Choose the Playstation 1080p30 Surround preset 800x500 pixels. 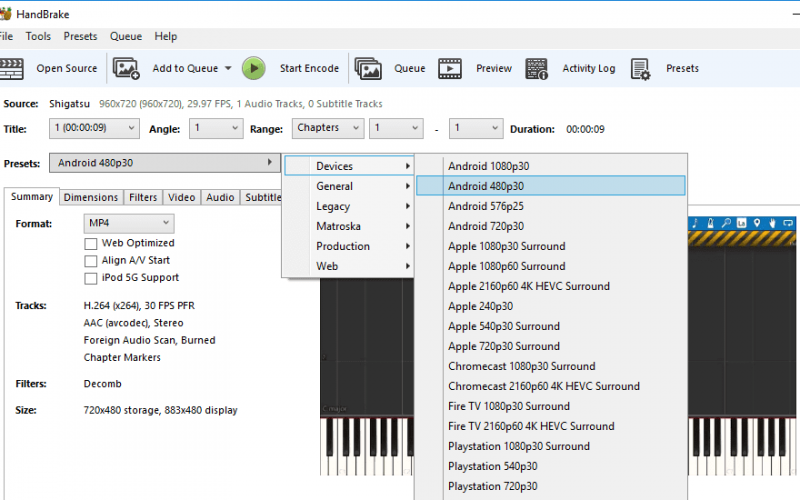click(551, 446)
